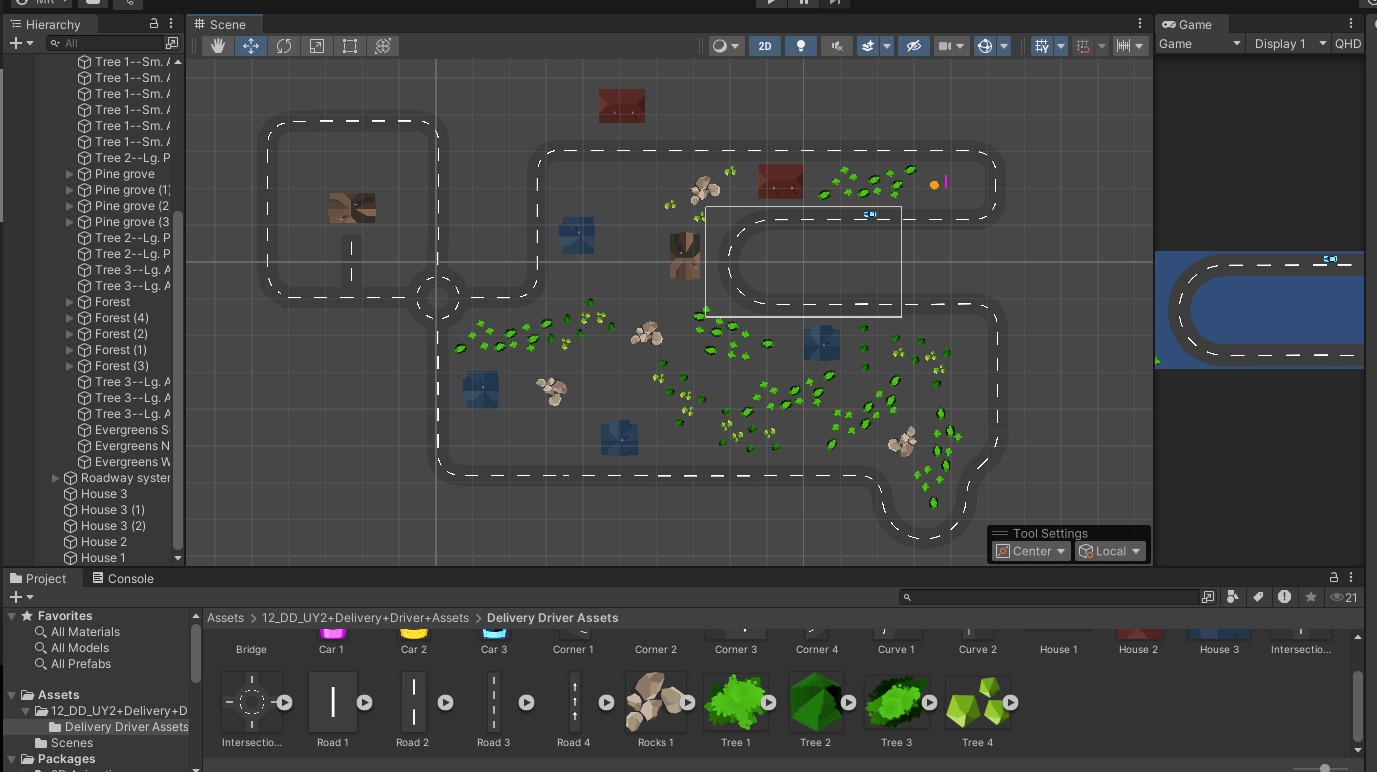The height and width of the screenshot is (772, 1377).
Task: Select the combined Transform tool
Action: coord(382,46)
